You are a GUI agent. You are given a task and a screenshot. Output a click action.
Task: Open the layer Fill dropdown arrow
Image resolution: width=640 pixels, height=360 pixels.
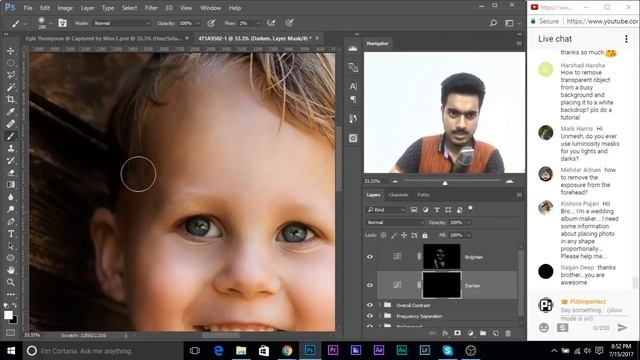click(468, 236)
